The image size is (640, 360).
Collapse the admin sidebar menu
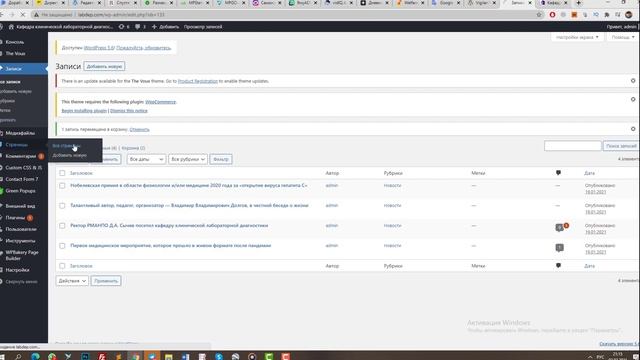point(21,282)
